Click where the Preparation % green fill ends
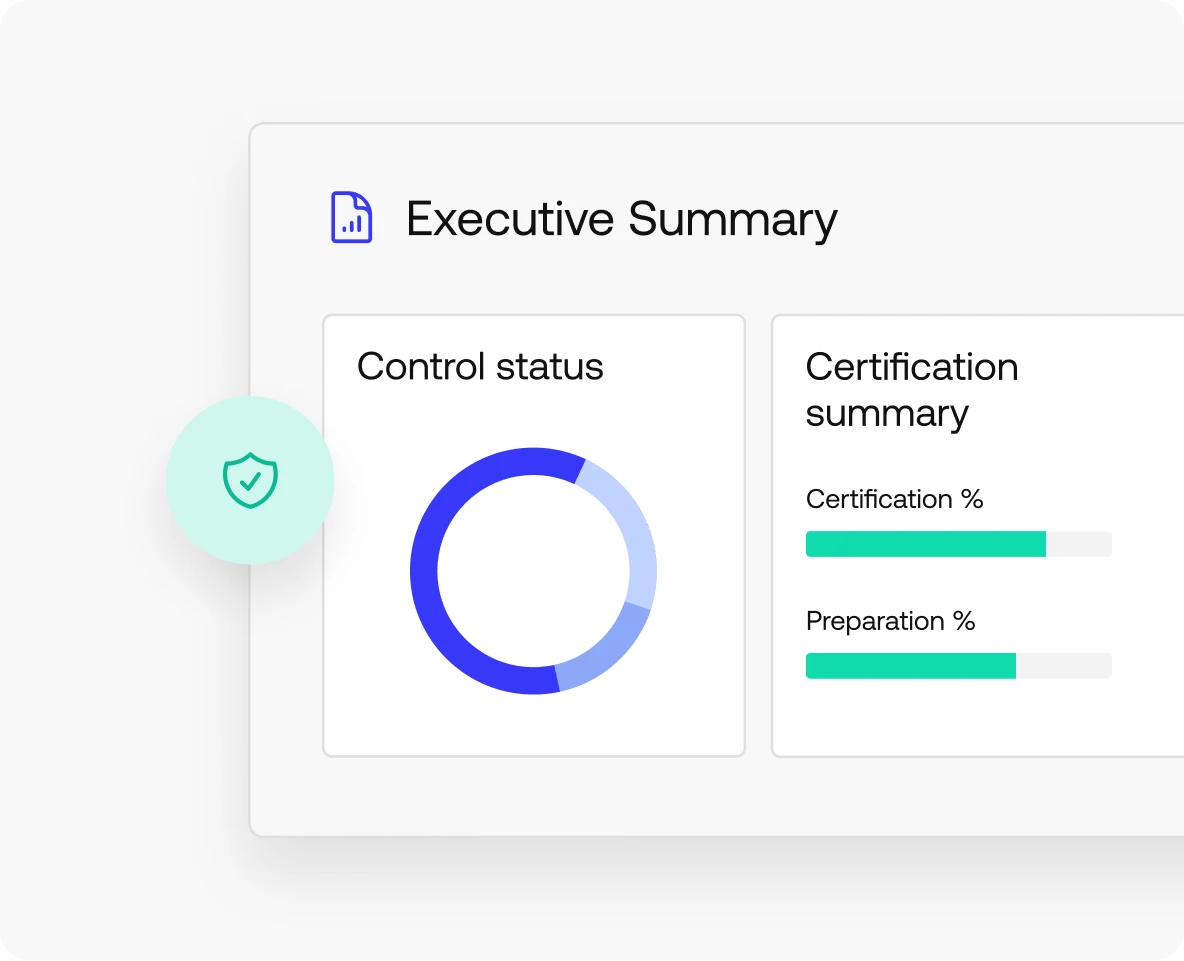Image resolution: width=1184 pixels, height=961 pixels. pos(1015,666)
